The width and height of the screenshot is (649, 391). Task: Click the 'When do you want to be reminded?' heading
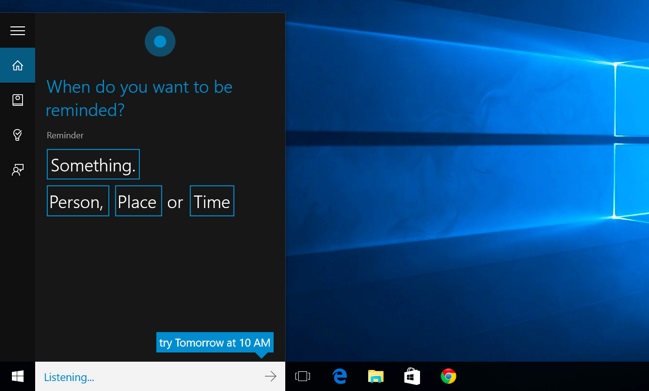(x=139, y=98)
